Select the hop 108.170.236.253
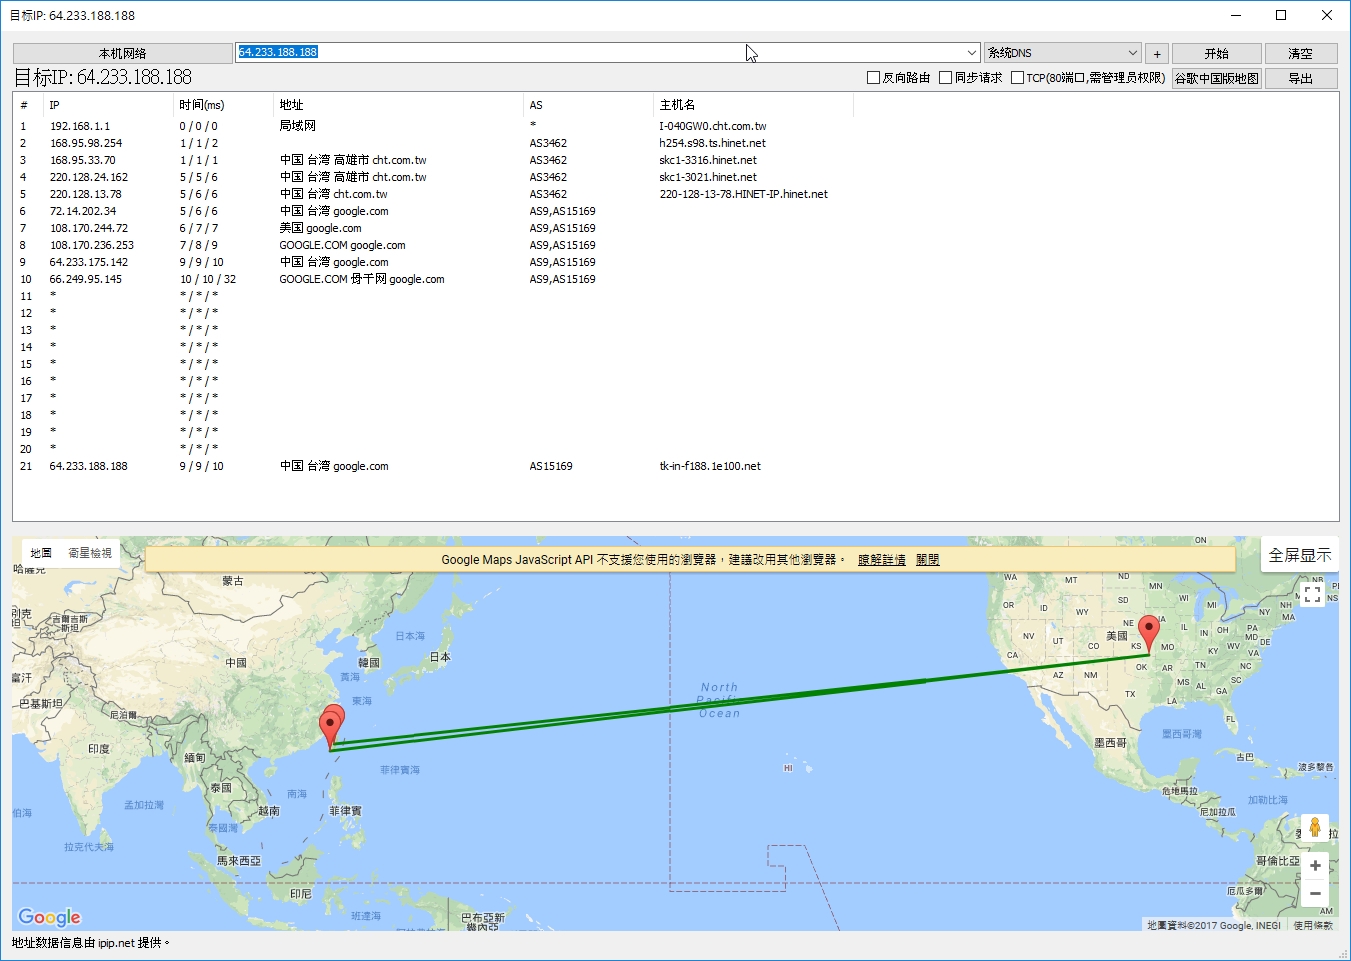 click(x=92, y=245)
